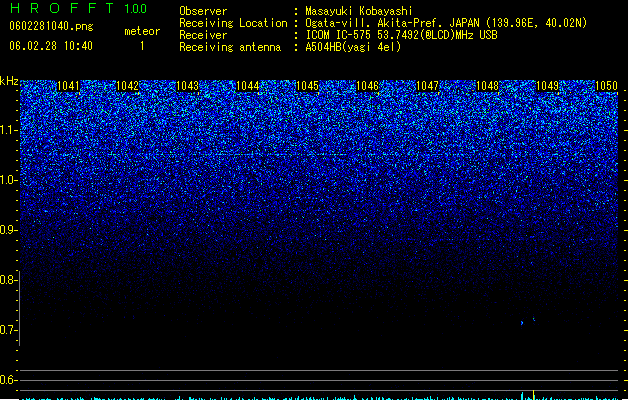Click the 1041 time marker label
The height and width of the screenshot is (400, 629).
(x=68, y=86)
